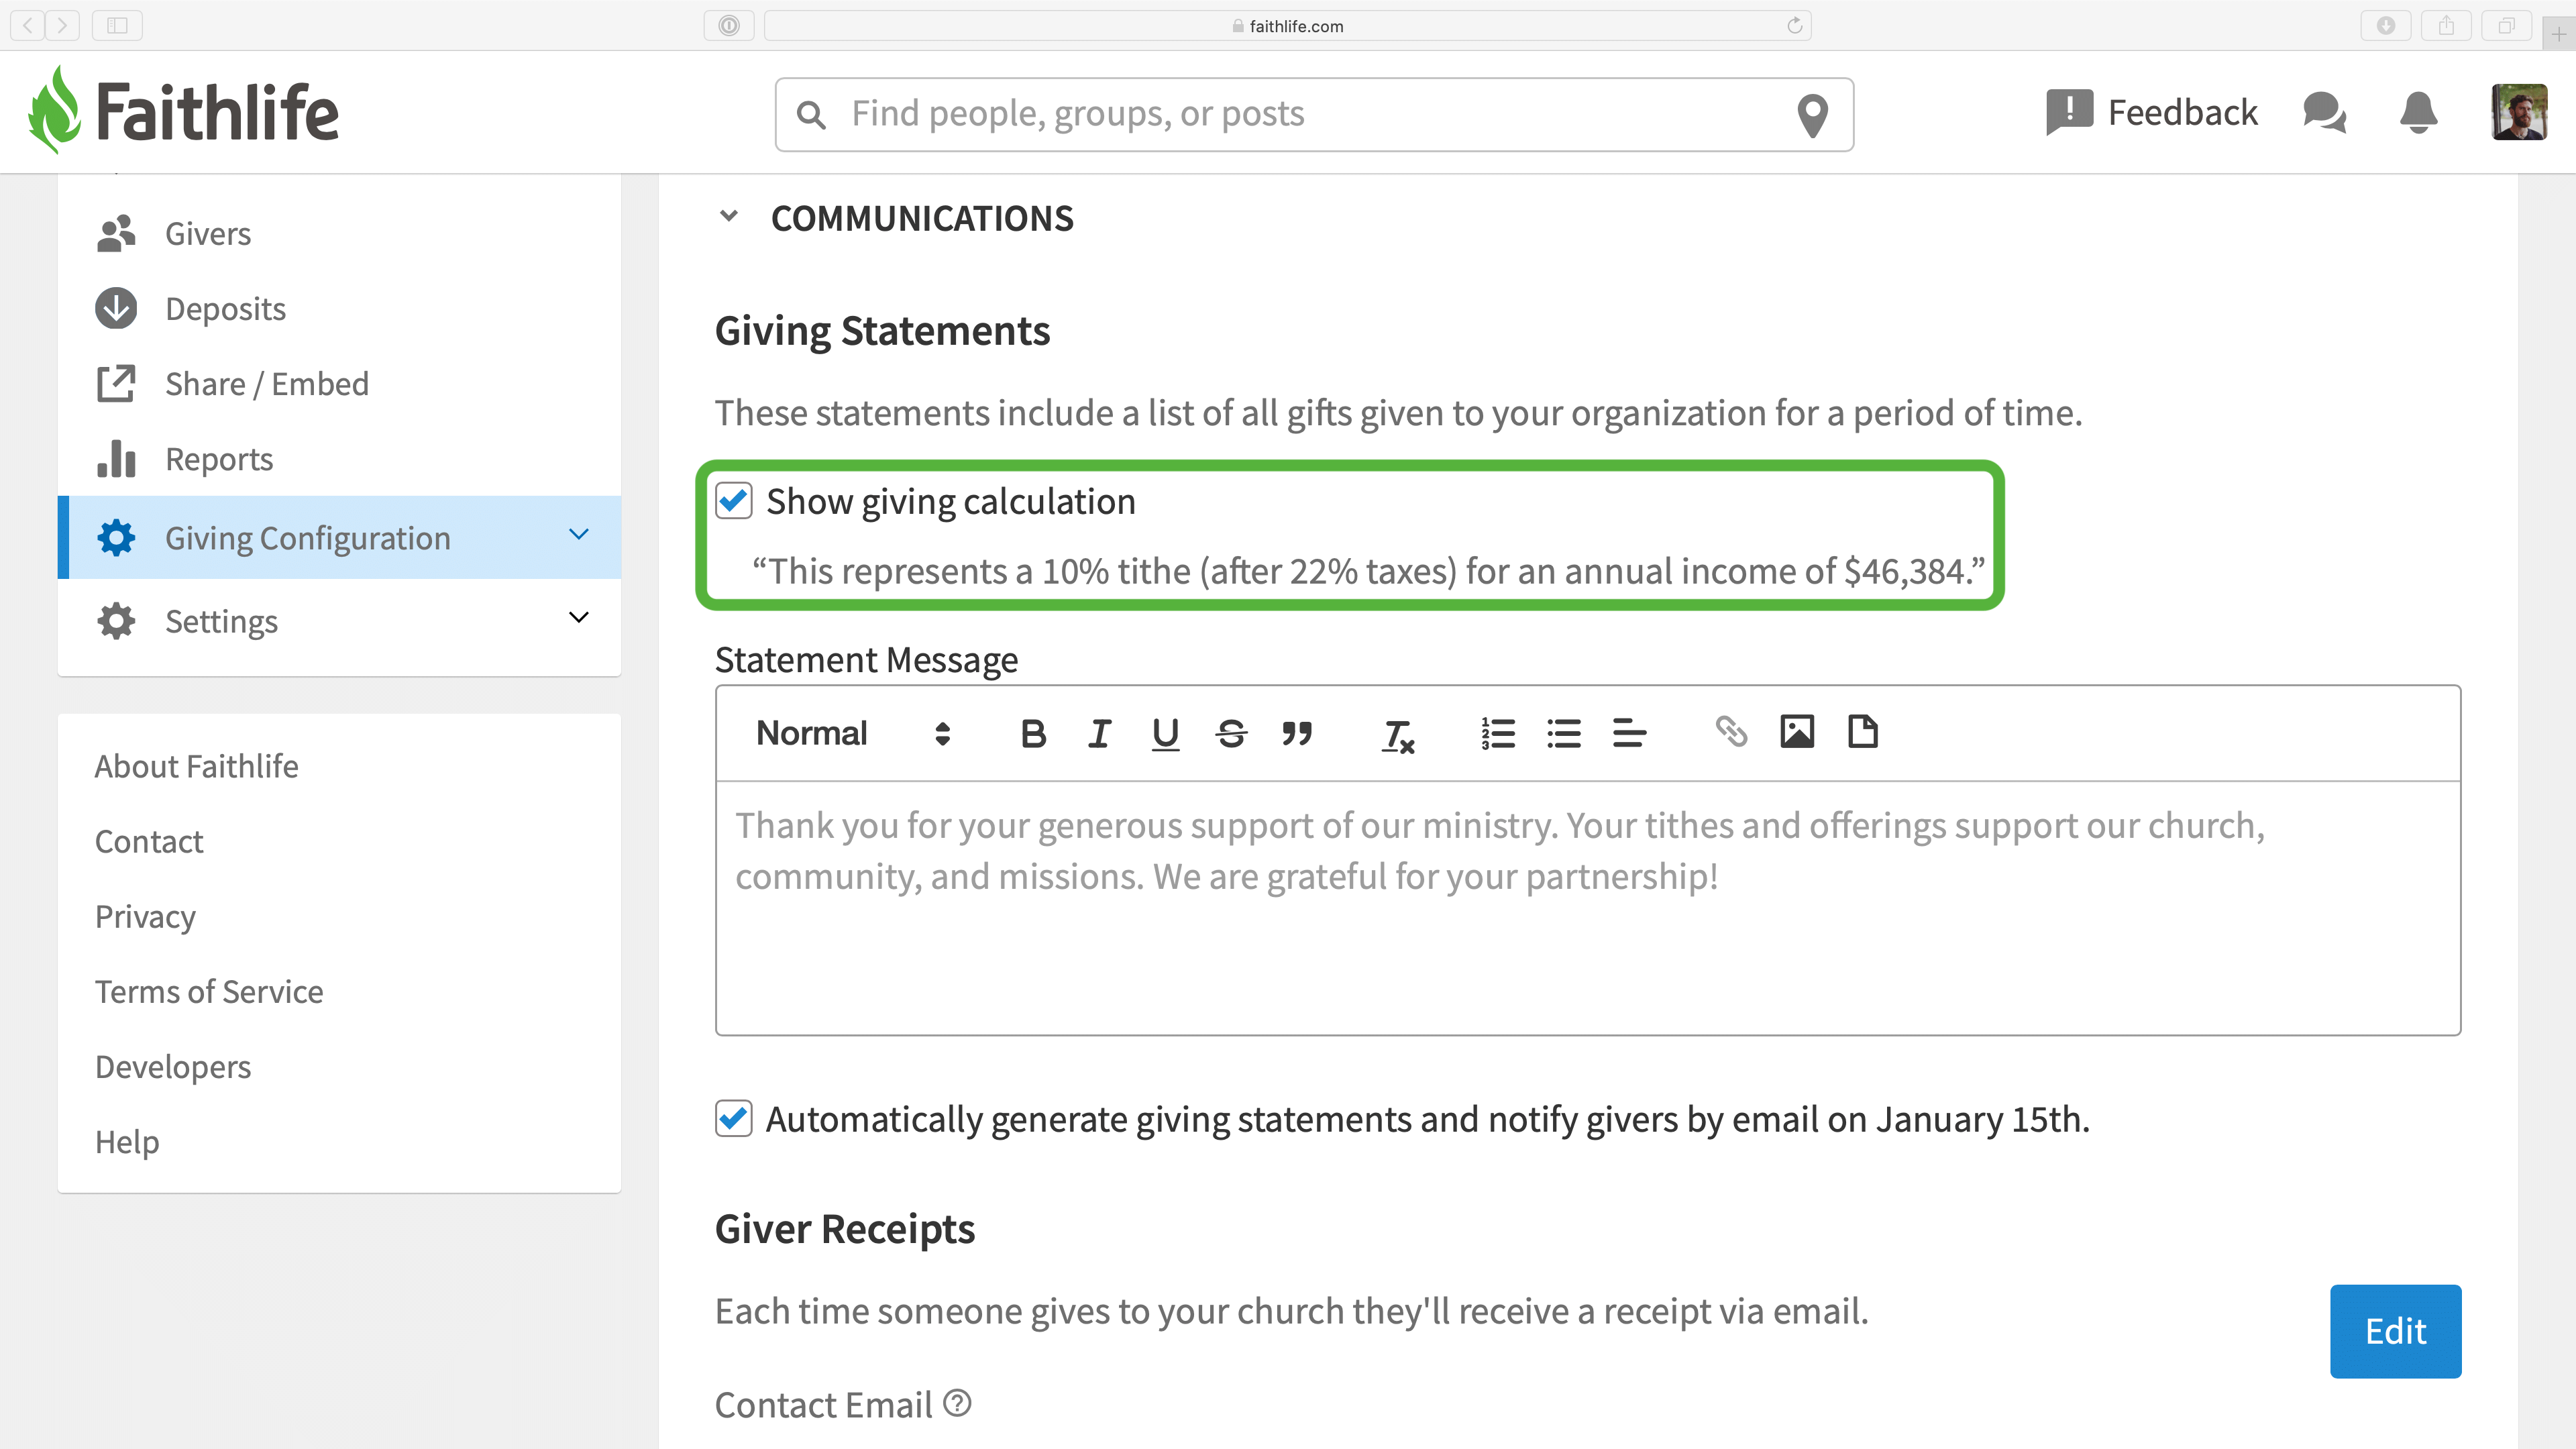This screenshot has width=2576, height=1449.
Task: Insert a numbered list
Action: tap(1498, 733)
